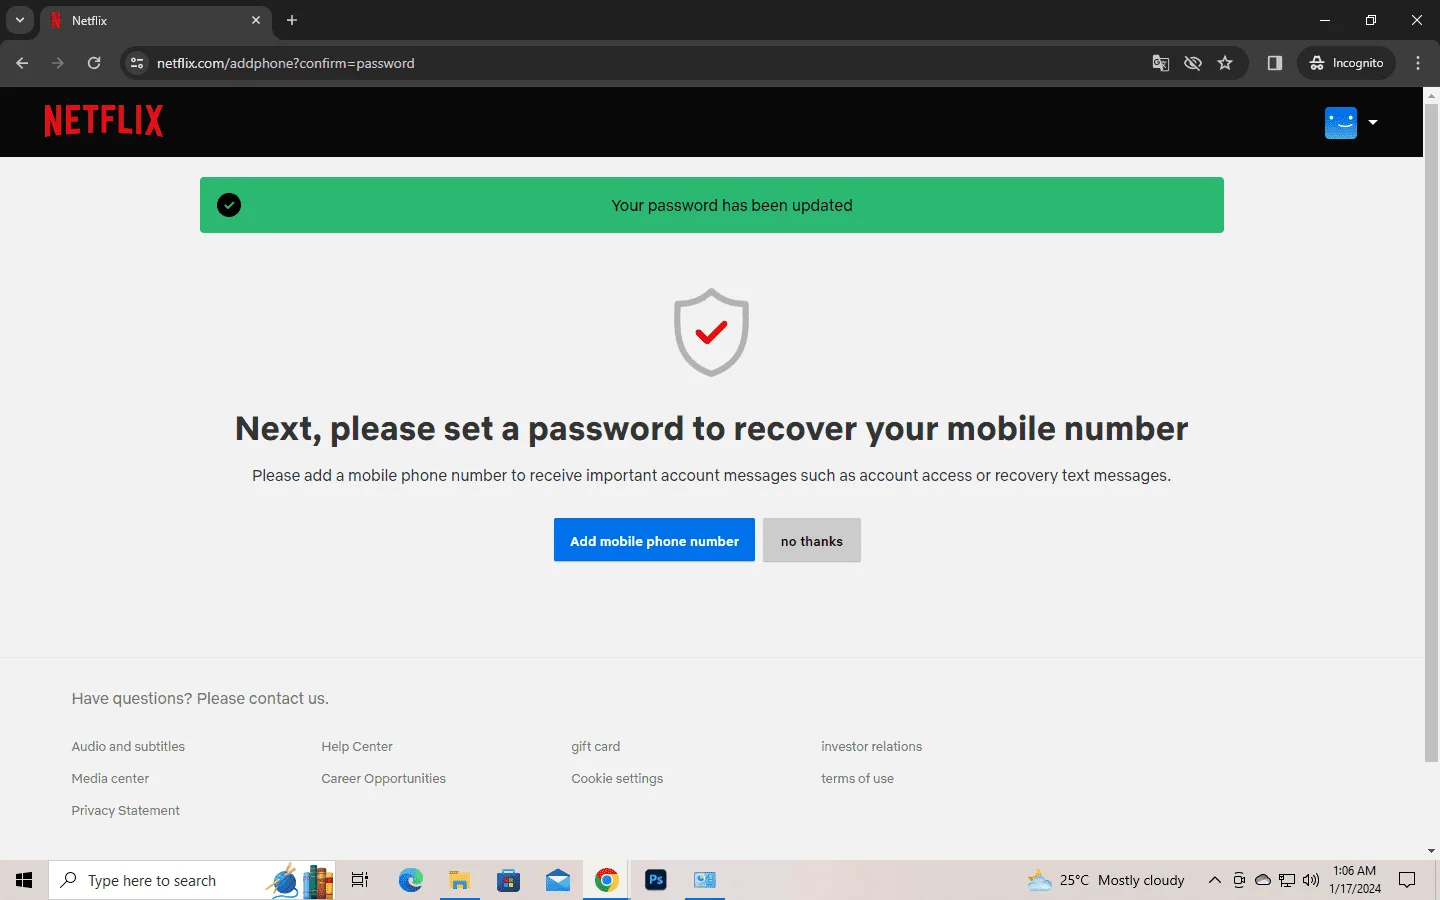Open Career Opportunities link
The image size is (1440, 900).
tap(384, 778)
